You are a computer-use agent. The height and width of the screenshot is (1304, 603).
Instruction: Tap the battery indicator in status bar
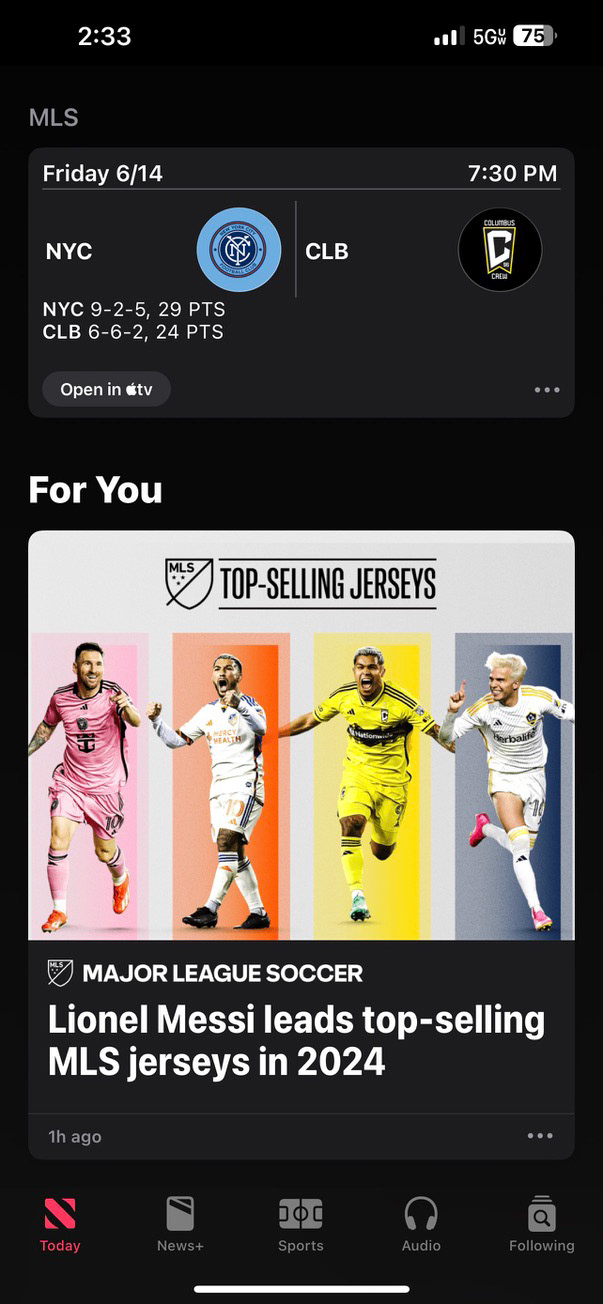tap(534, 36)
